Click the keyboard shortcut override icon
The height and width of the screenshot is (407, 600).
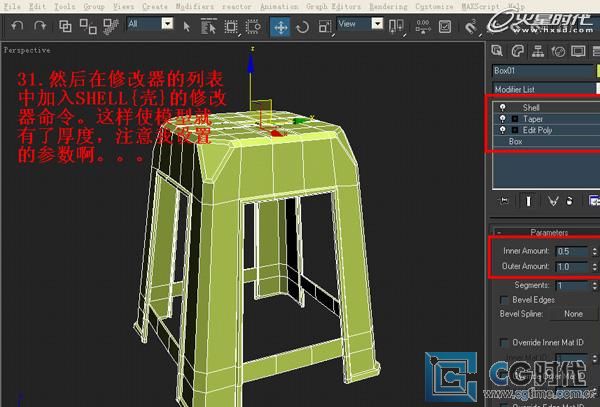pos(445,27)
